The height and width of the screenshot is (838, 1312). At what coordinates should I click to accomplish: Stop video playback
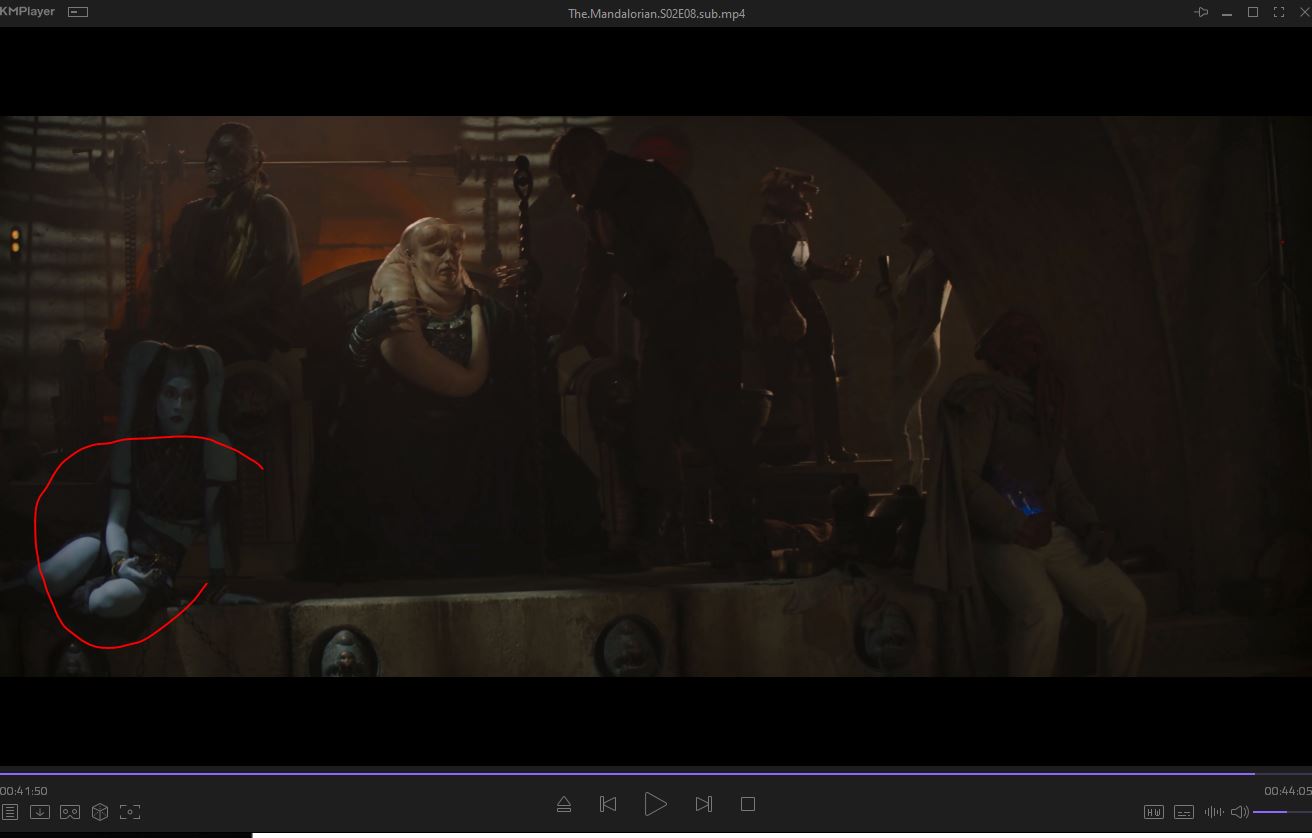[747, 804]
